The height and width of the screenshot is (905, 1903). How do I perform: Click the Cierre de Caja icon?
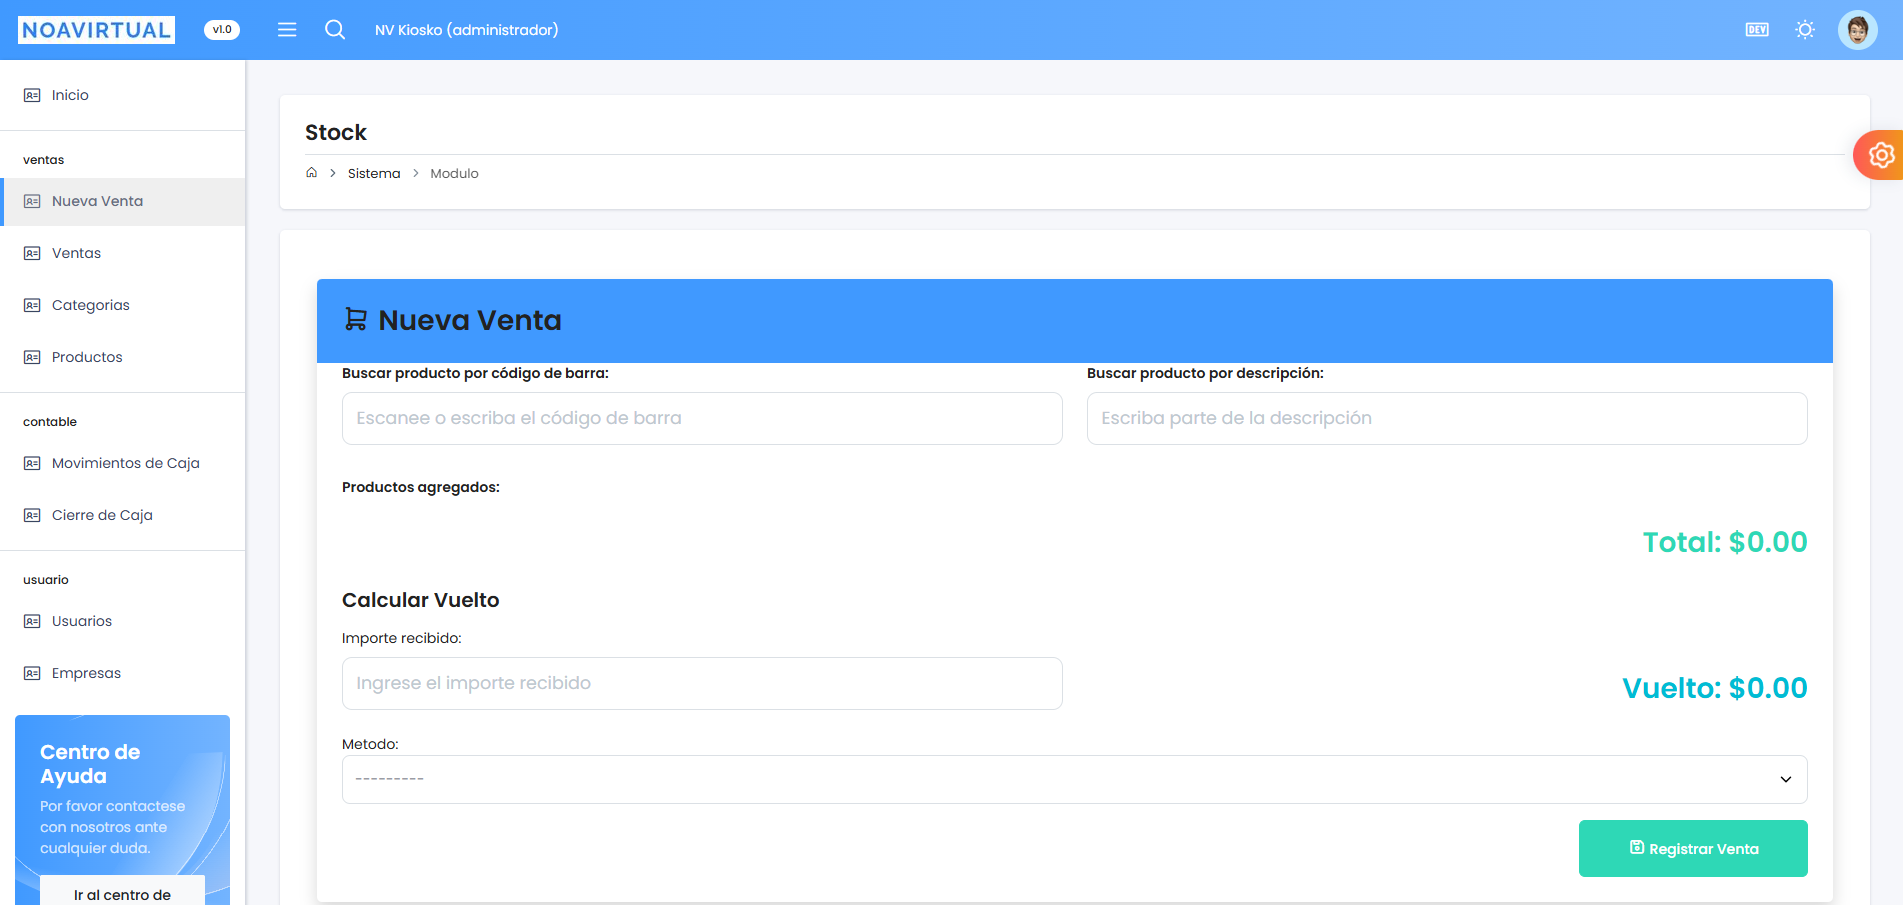[x=32, y=515]
